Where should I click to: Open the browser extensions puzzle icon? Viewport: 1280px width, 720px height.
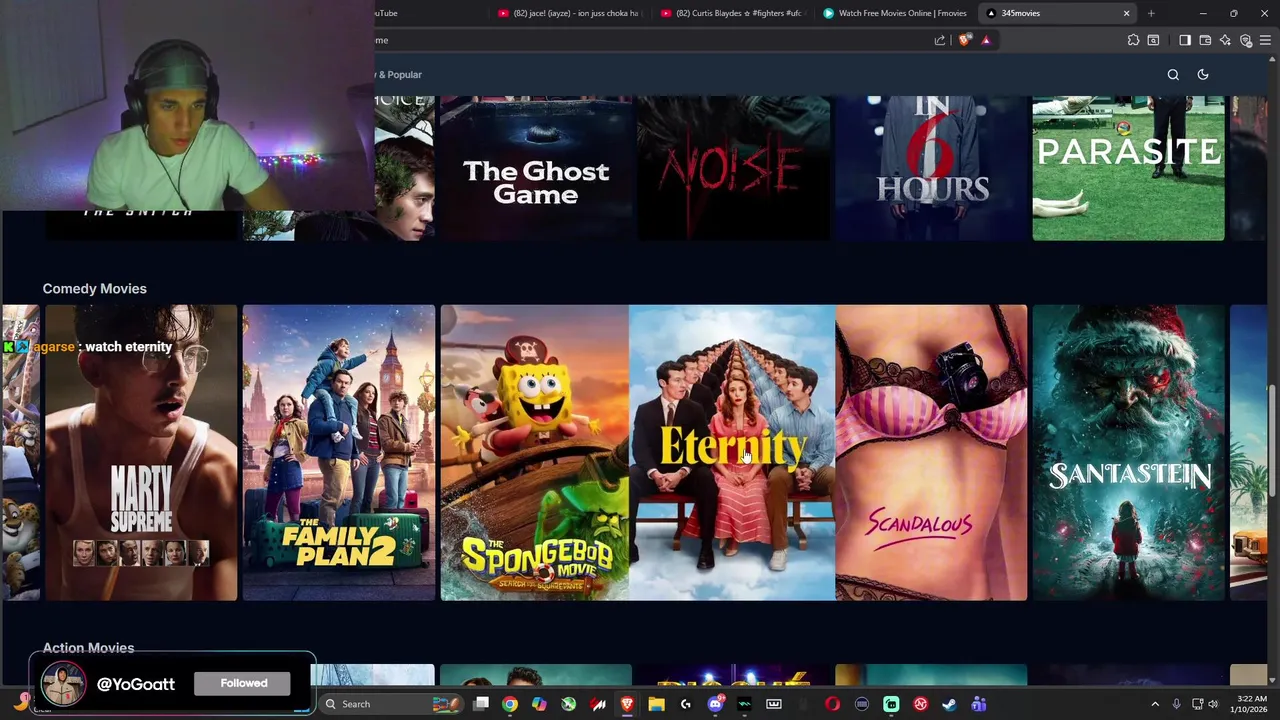click(x=1133, y=40)
